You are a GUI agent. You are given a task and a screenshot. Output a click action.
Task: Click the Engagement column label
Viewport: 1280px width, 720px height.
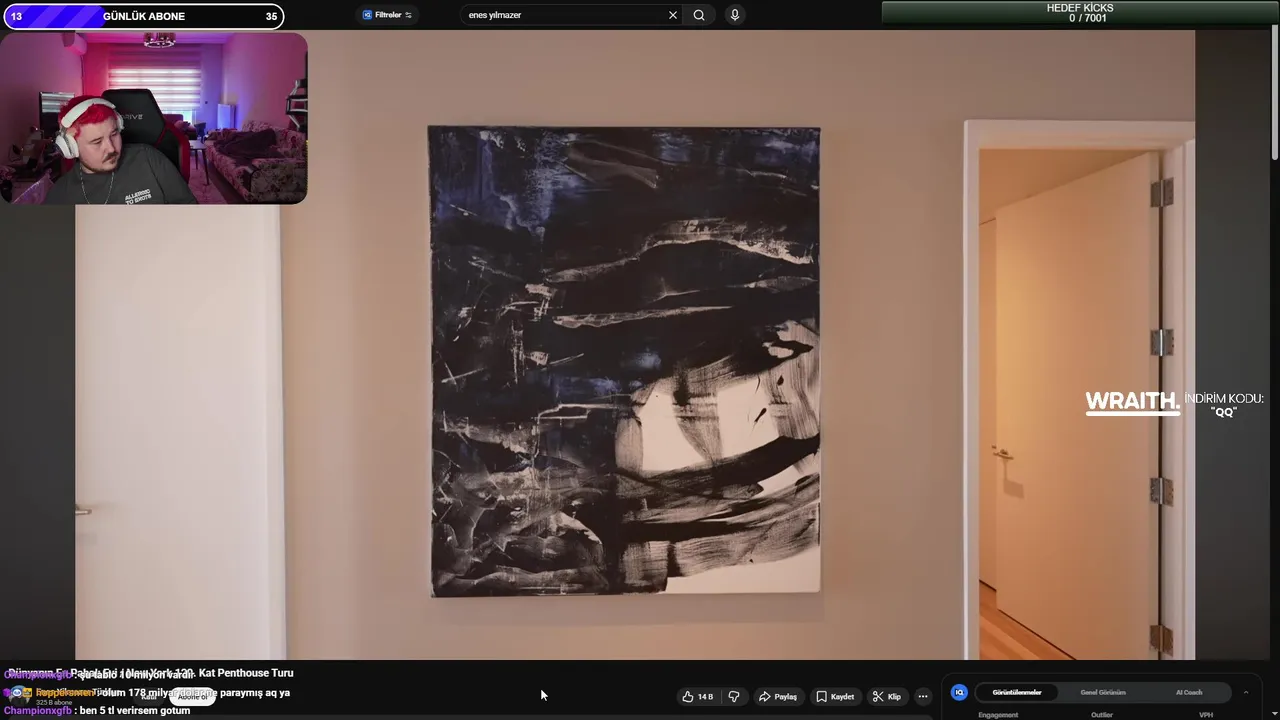point(998,715)
